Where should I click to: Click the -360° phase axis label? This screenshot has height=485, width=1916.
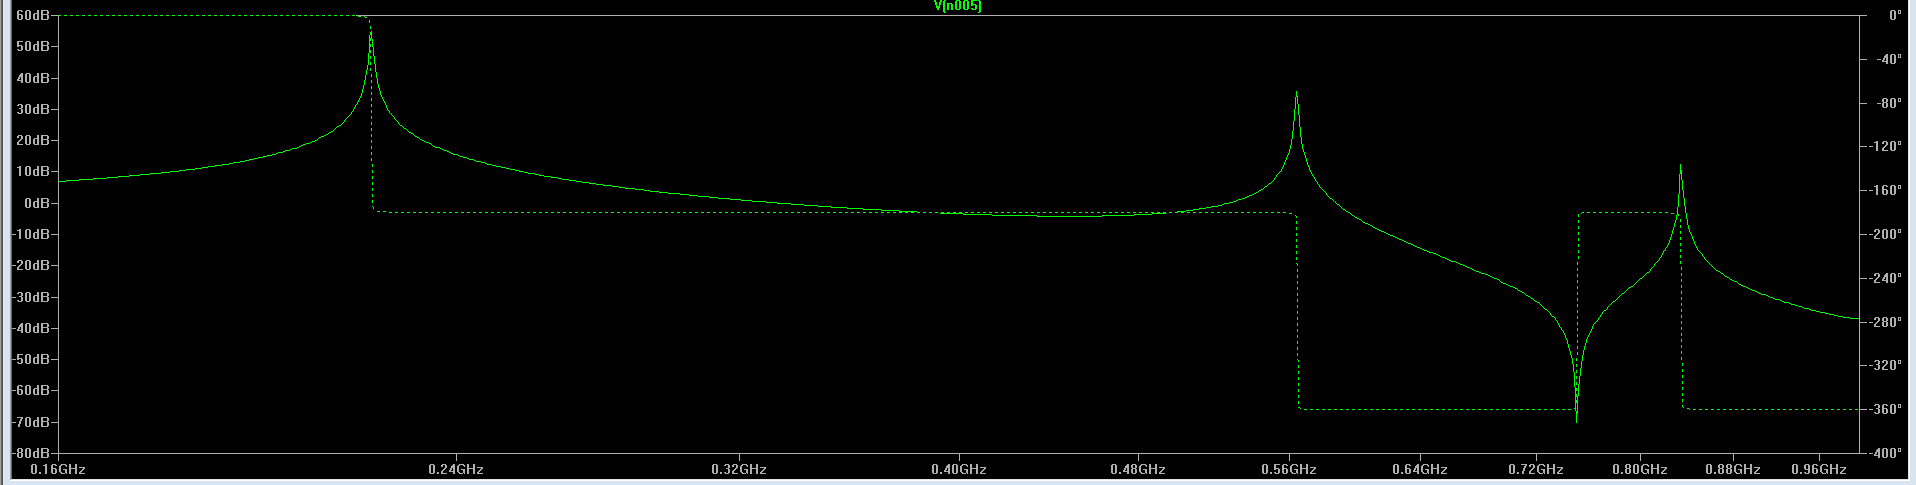tap(1885, 409)
